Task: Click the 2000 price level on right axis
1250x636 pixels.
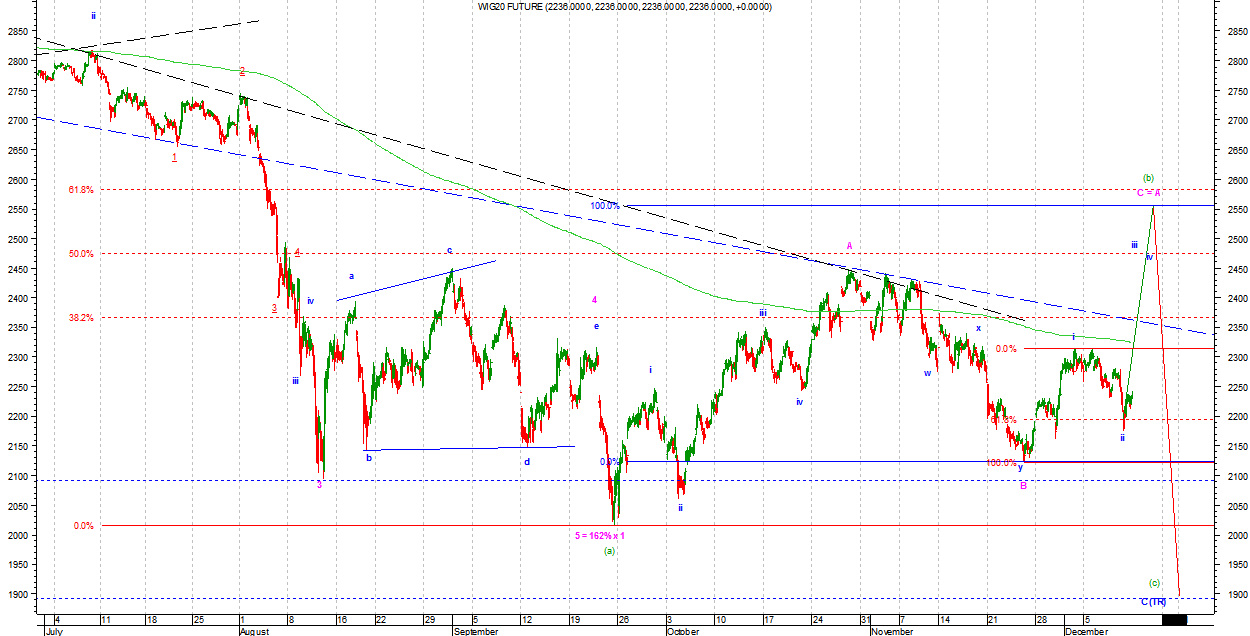Action: coord(1235,536)
